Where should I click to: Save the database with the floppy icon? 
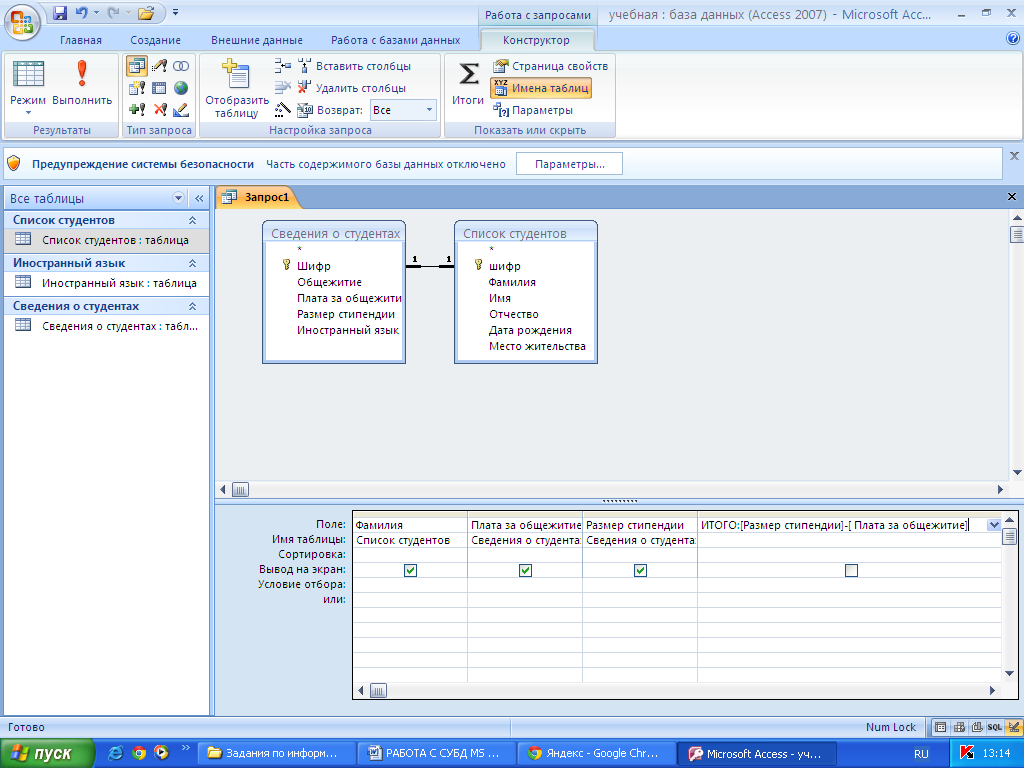60,12
